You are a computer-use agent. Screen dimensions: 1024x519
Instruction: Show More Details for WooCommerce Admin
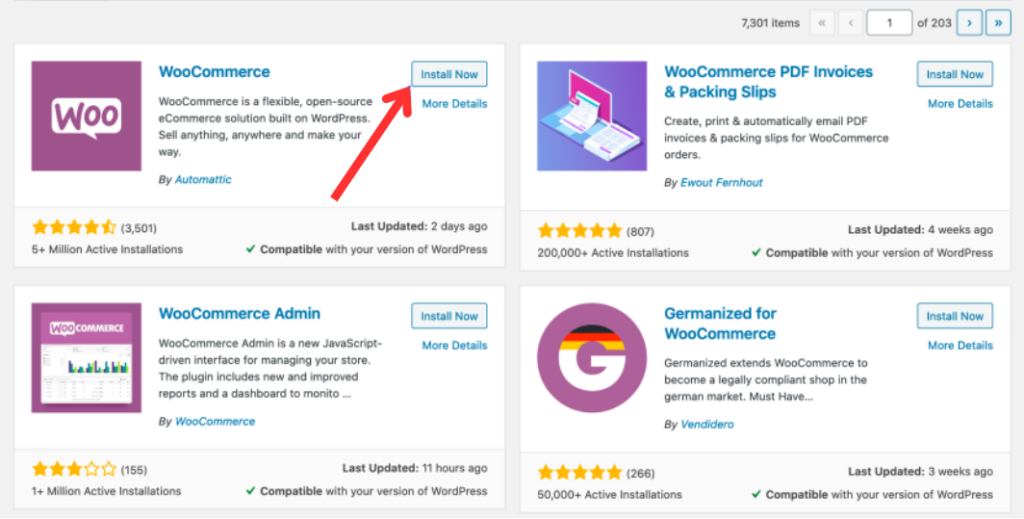(454, 346)
